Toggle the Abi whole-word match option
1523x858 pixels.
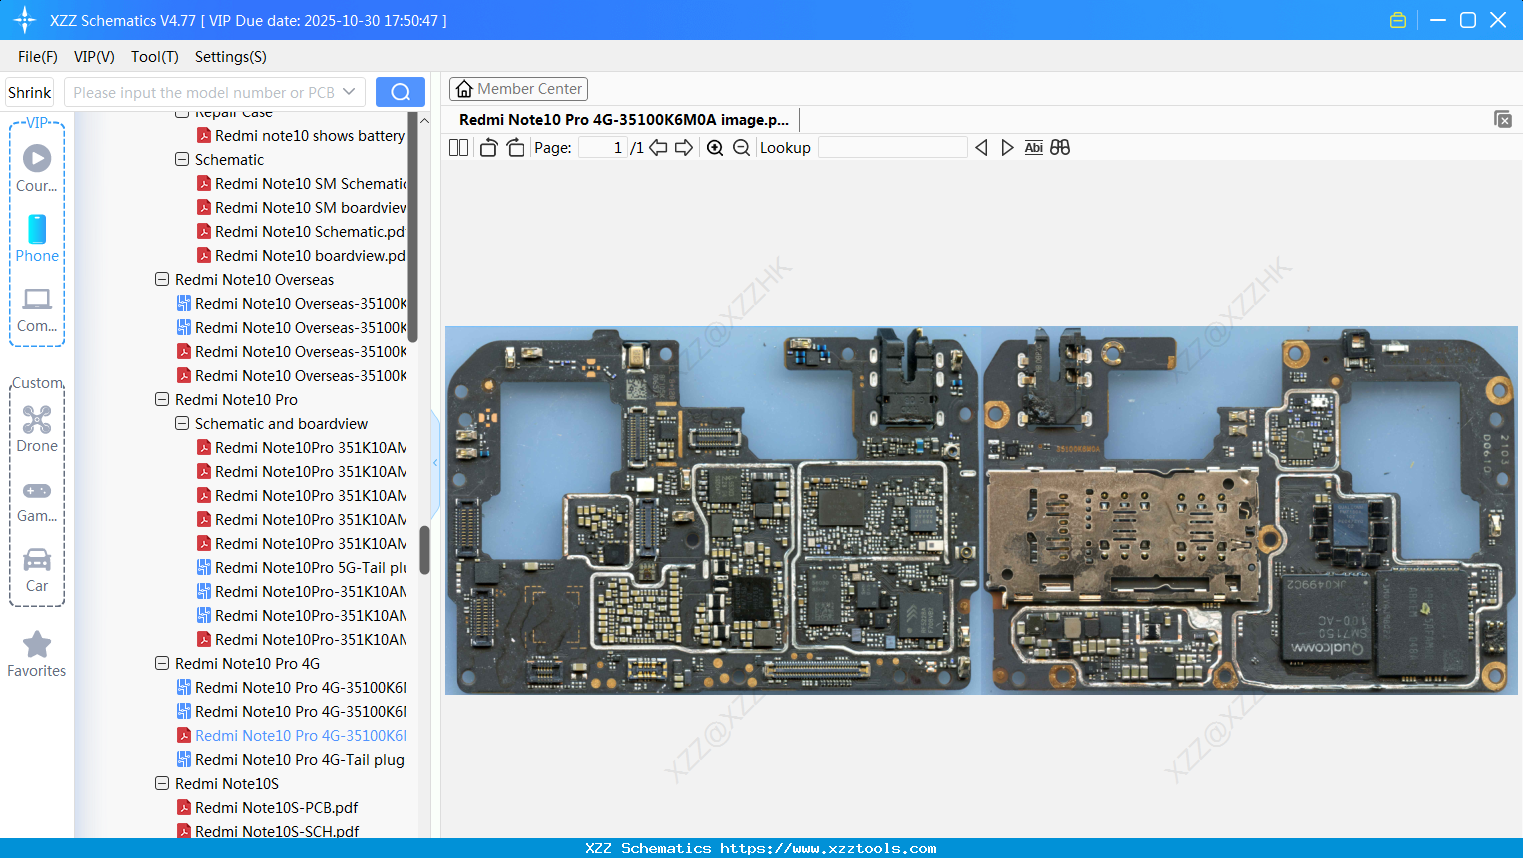click(1033, 148)
